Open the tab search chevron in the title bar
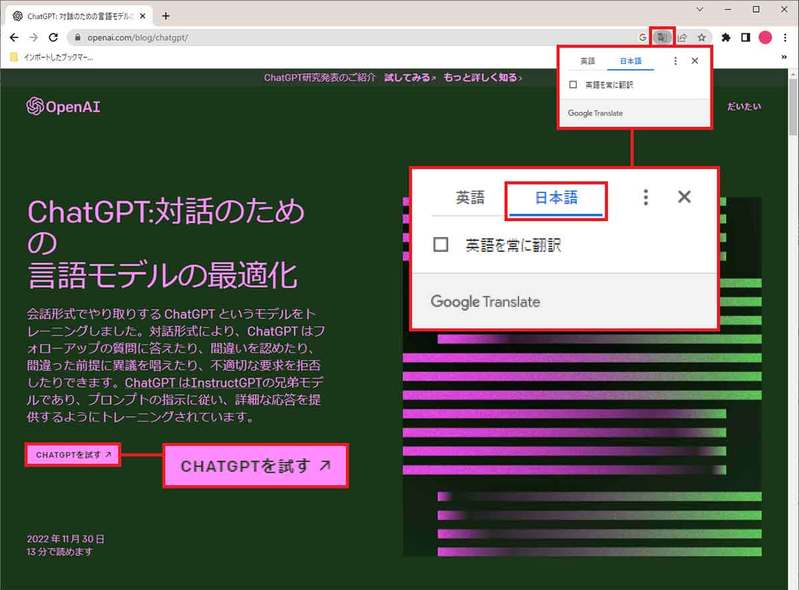This screenshot has width=799, height=590. pyautogui.click(x=700, y=9)
